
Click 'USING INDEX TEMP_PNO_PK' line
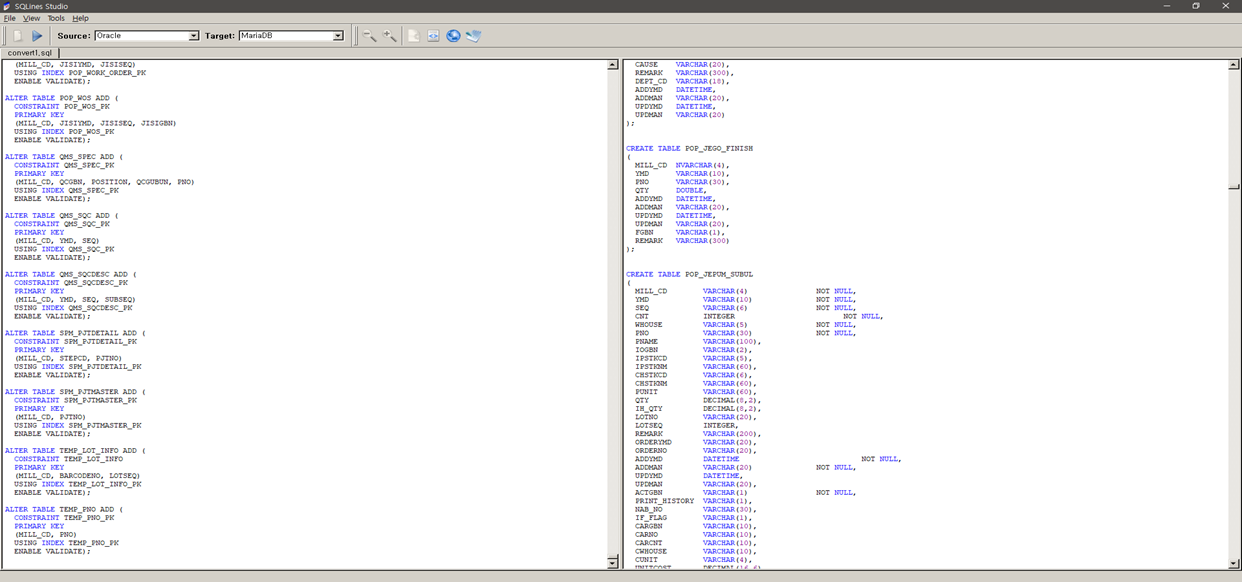(66, 543)
